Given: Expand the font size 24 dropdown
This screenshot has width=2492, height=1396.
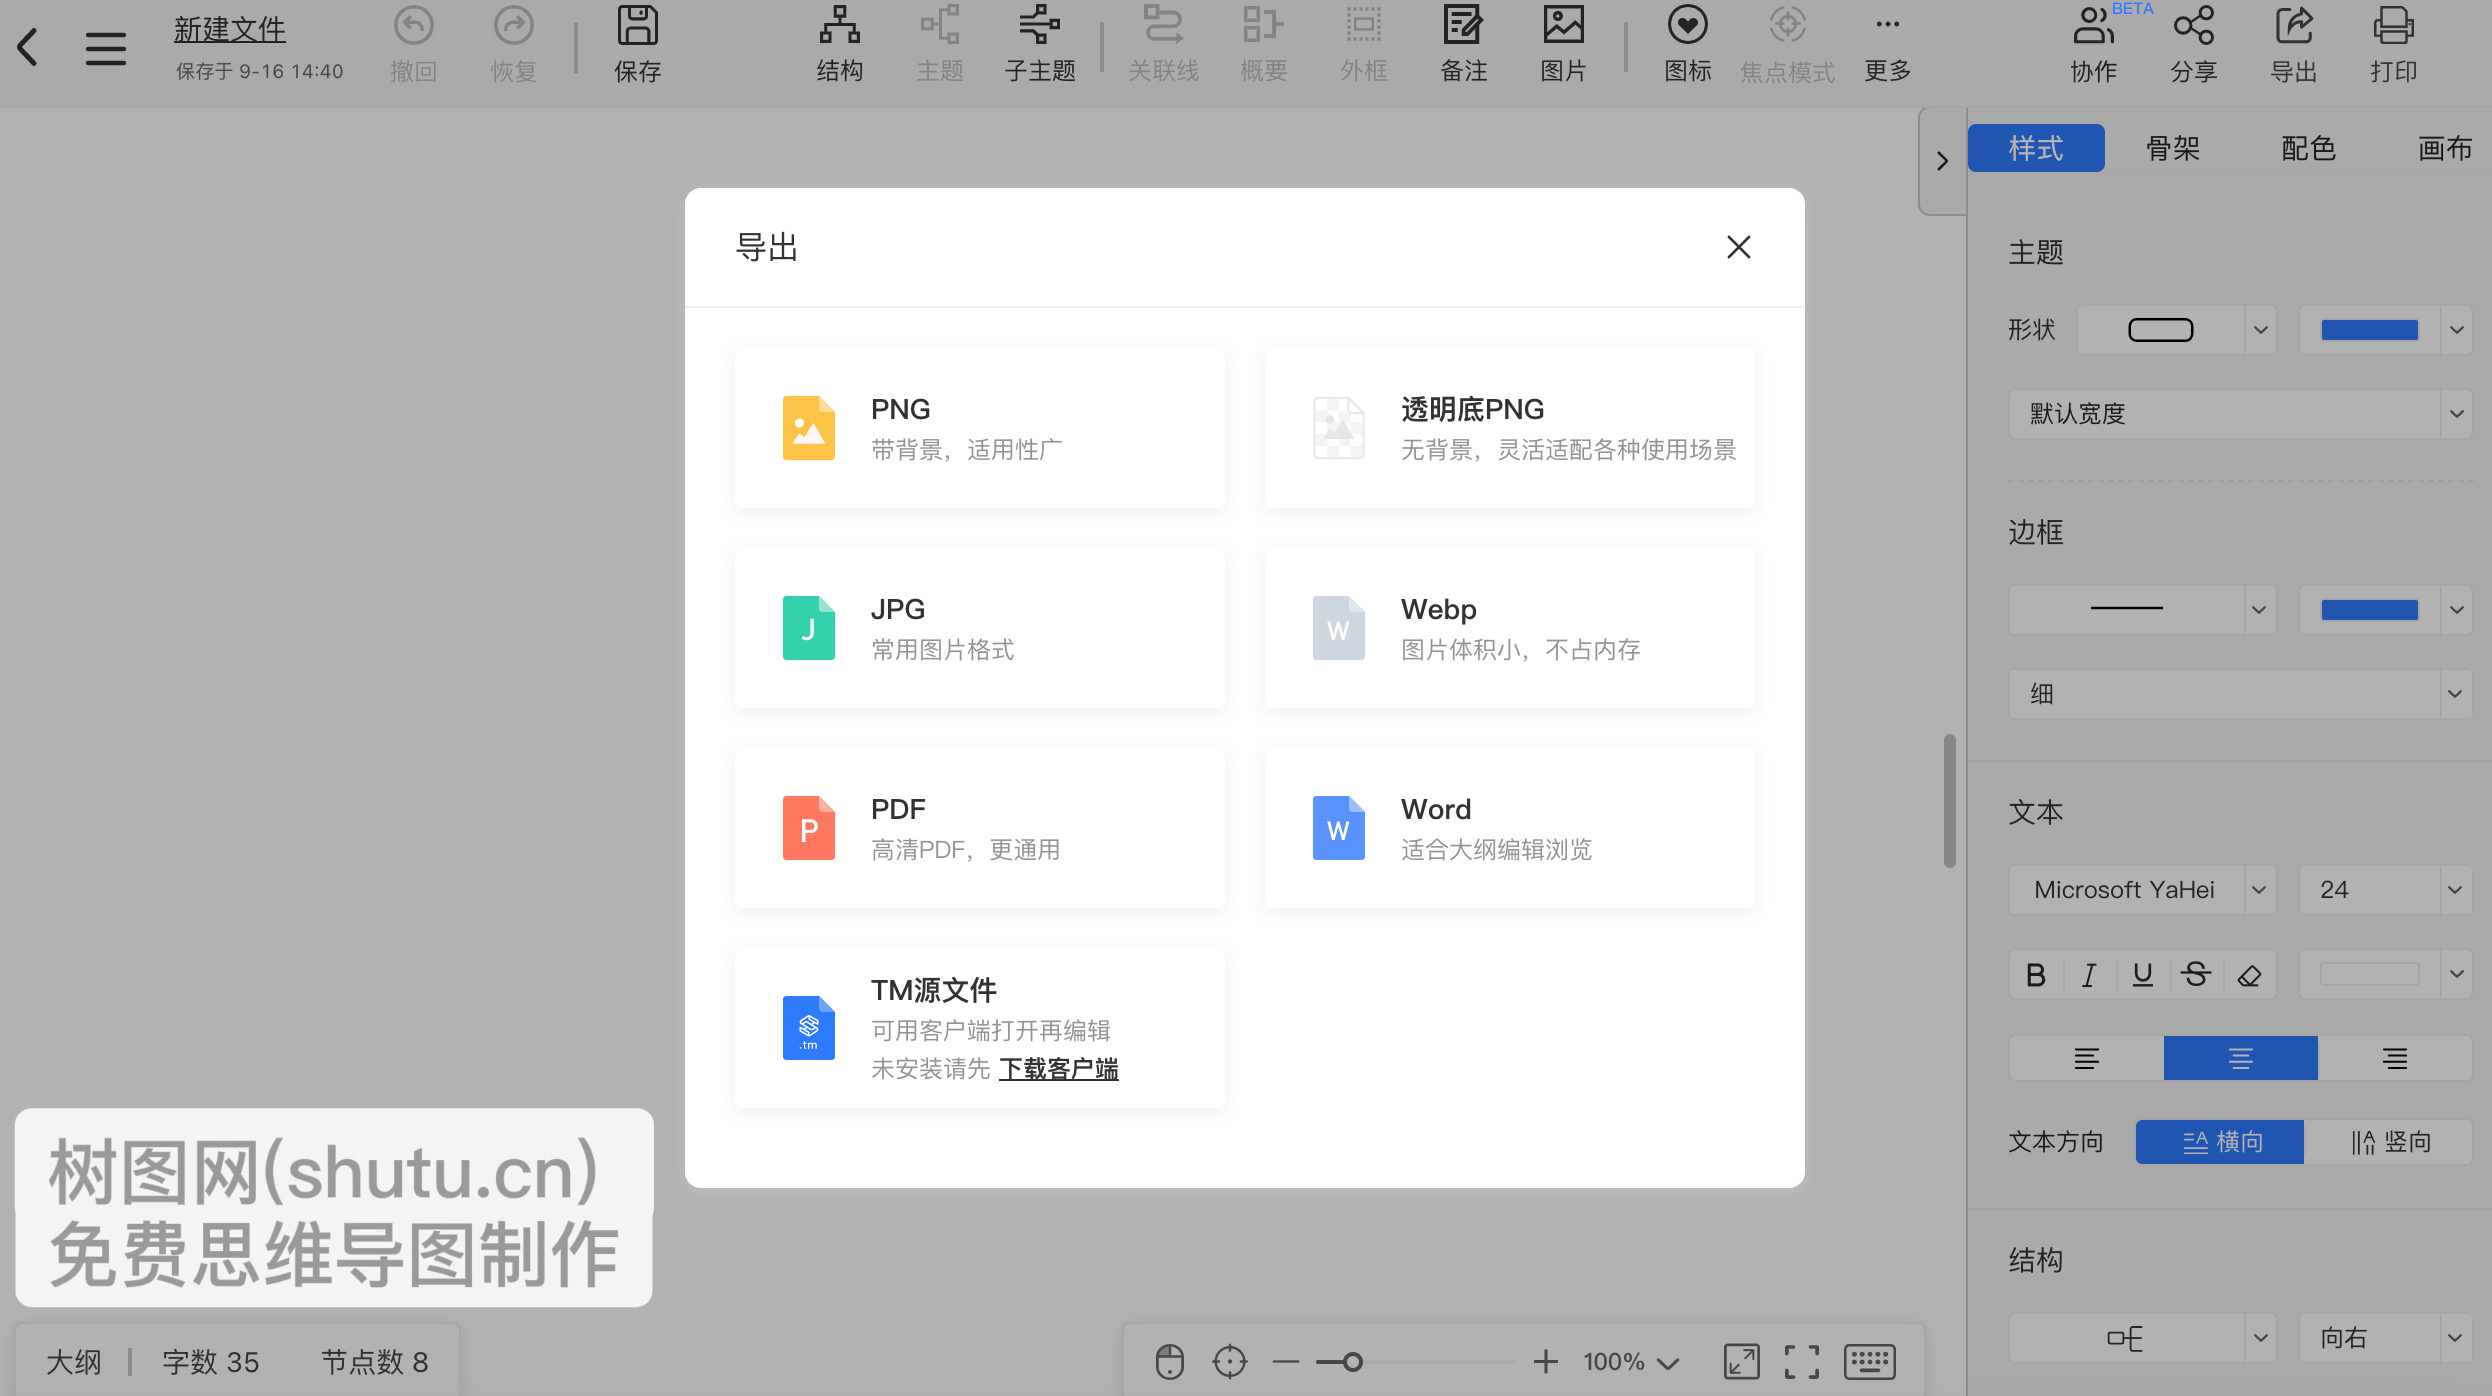Looking at the screenshot, I should [2385, 889].
